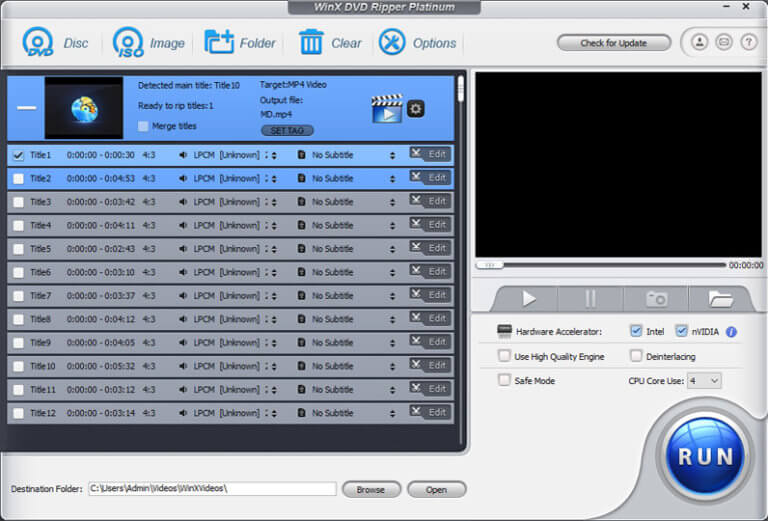The width and height of the screenshot is (768, 521).
Task: Load a DVD Folder source
Action: tap(240, 43)
